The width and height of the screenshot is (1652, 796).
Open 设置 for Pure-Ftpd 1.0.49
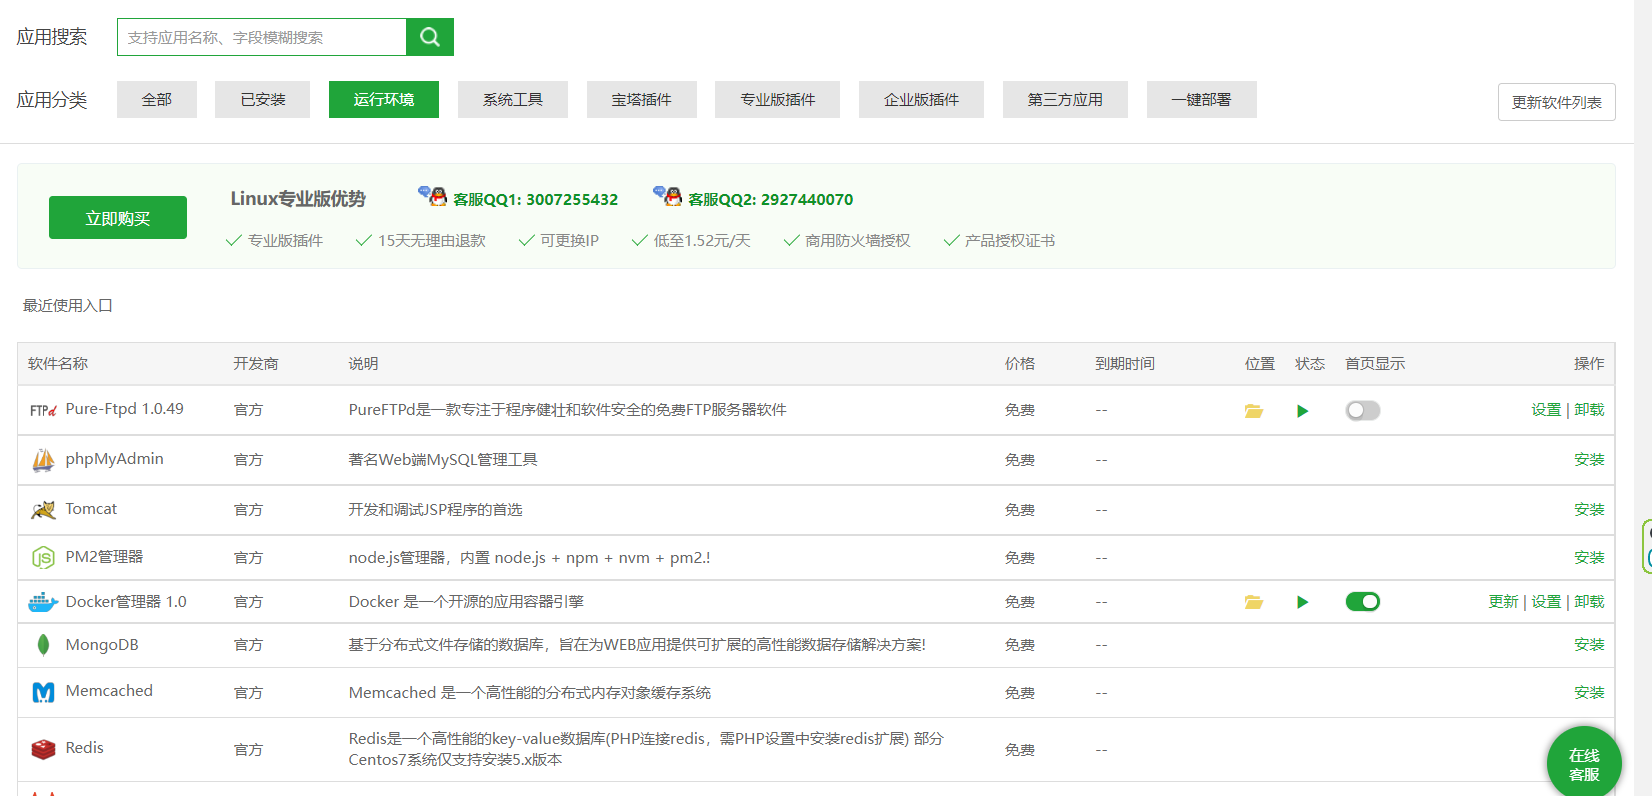coord(1546,409)
